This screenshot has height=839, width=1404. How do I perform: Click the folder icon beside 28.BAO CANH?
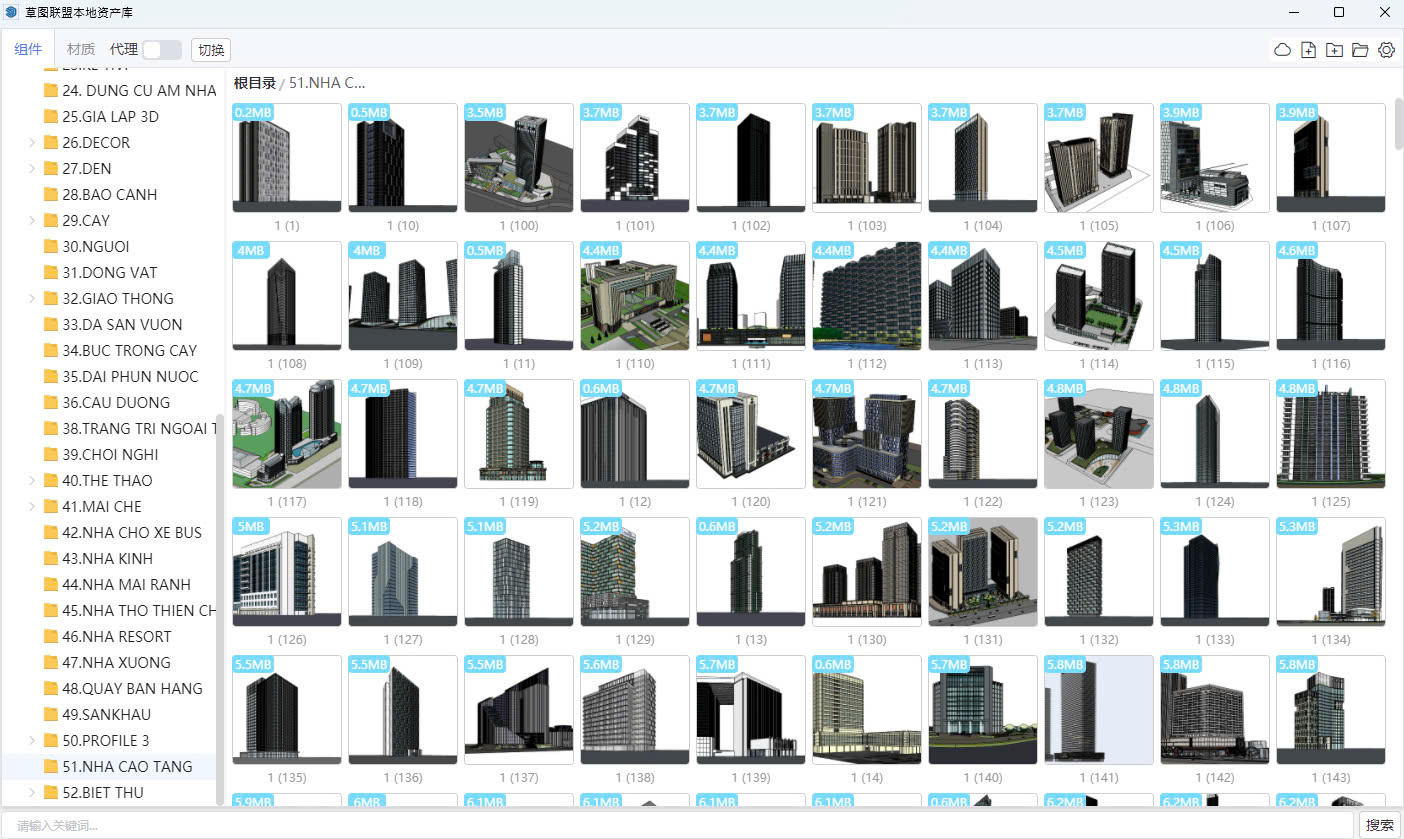tap(51, 195)
